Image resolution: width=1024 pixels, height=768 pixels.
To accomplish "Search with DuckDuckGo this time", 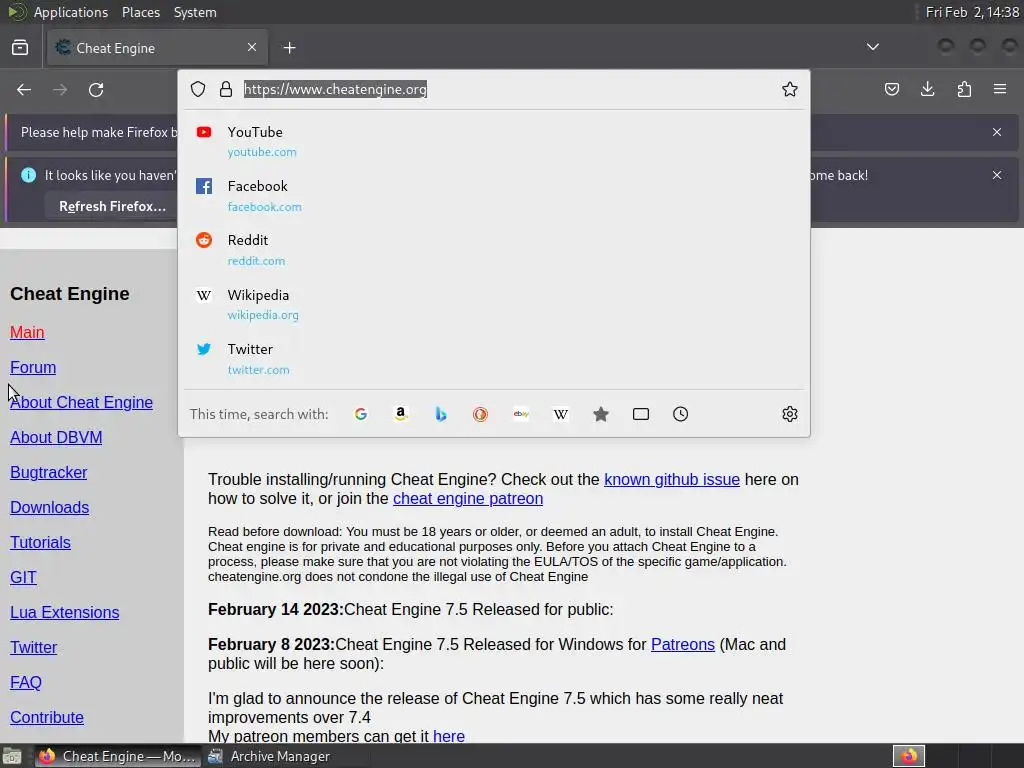I will (481, 414).
